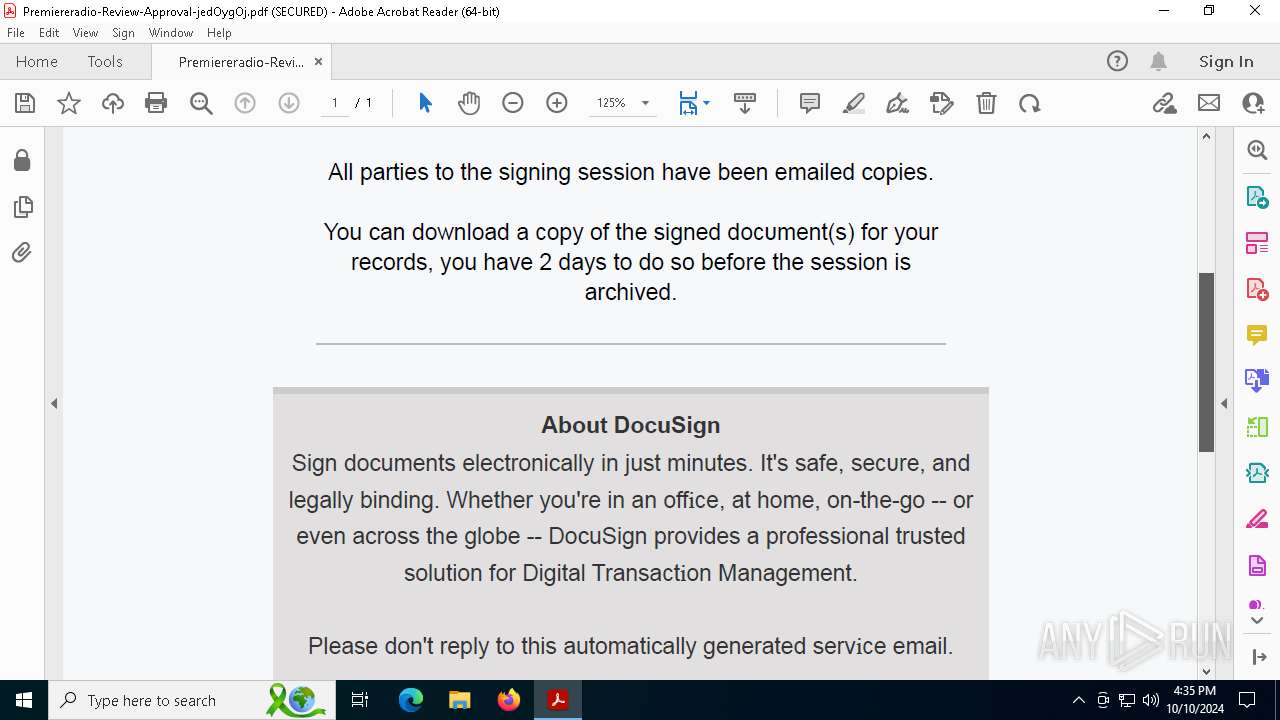Open security settings via the padlock icon
Image resolution: width=1280 pixels, height=720 pixels.
point(22,160)
